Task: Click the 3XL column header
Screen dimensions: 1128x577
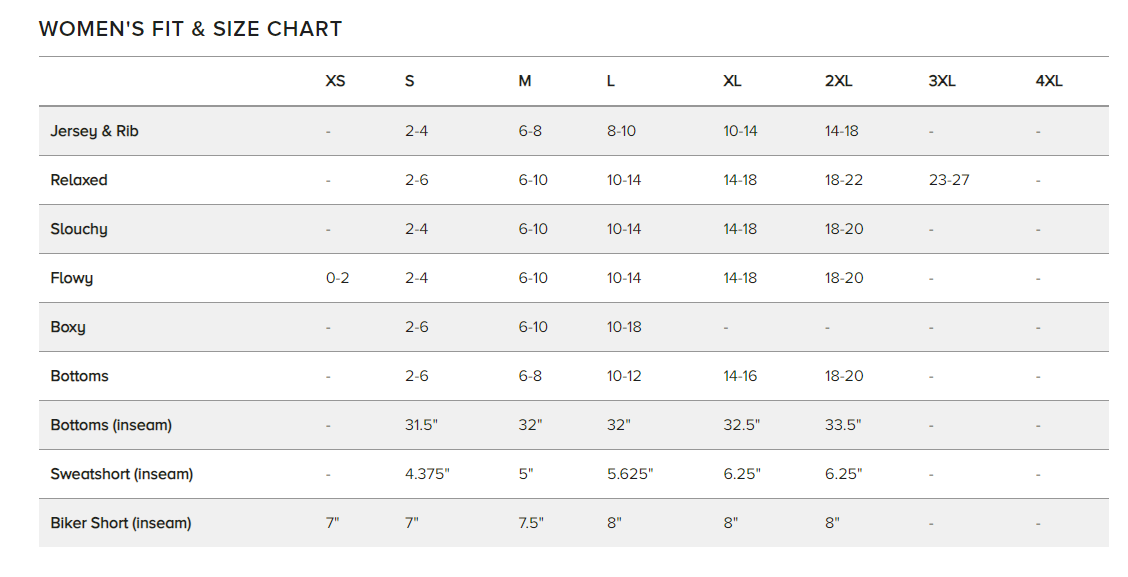Action: (x=941, y=81)
